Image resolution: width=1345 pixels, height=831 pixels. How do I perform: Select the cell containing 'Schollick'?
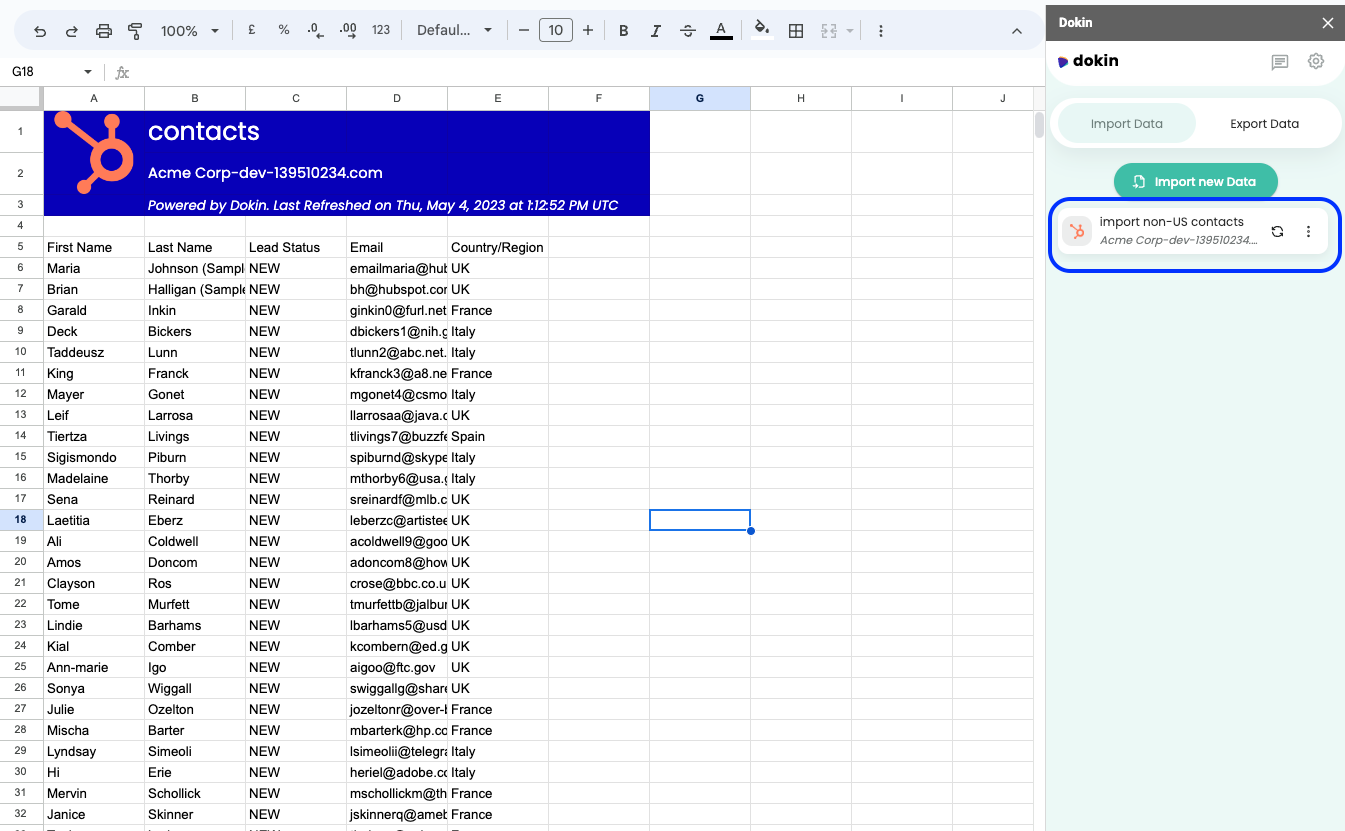click(195, 793)
